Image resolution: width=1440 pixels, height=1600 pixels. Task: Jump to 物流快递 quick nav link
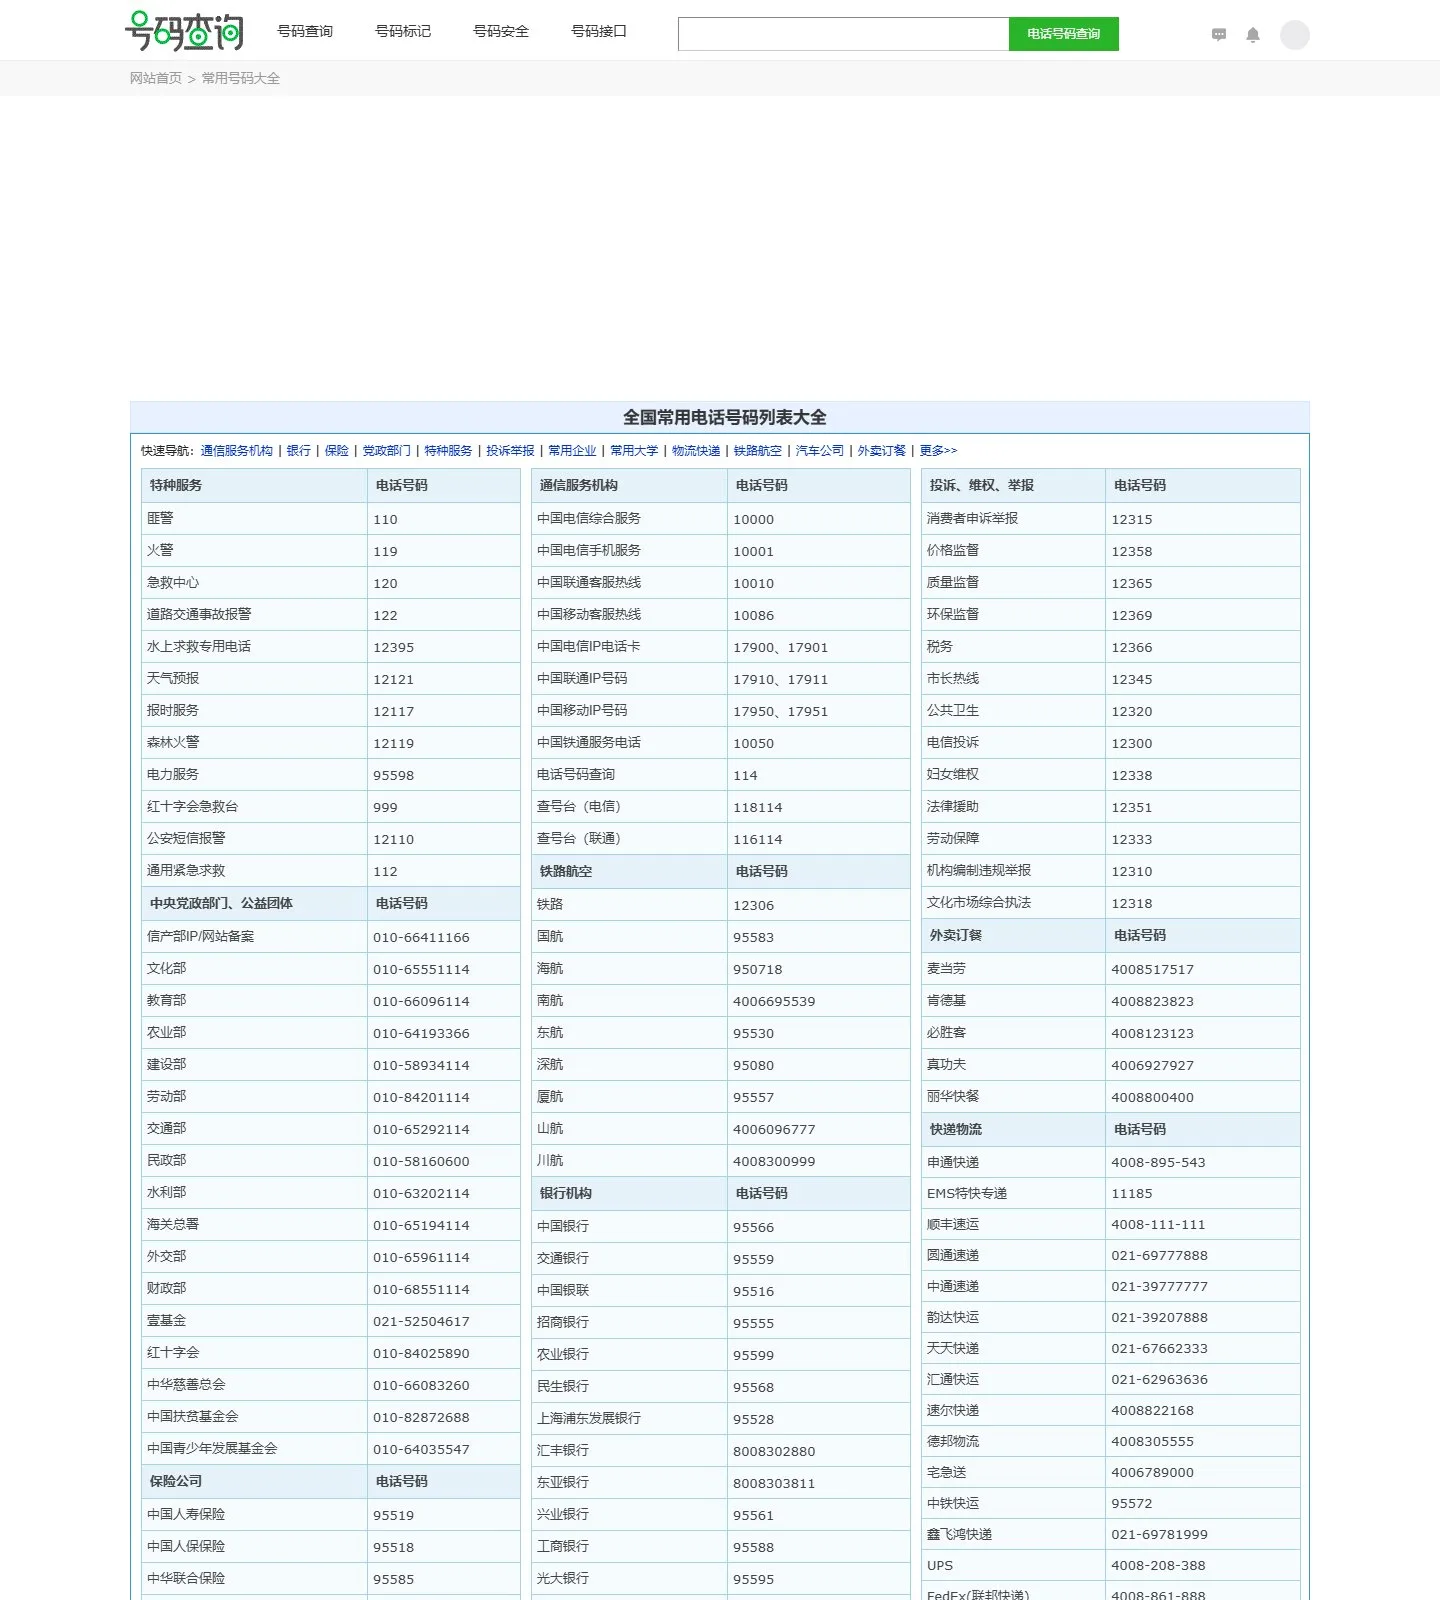[x=696, y=451]
